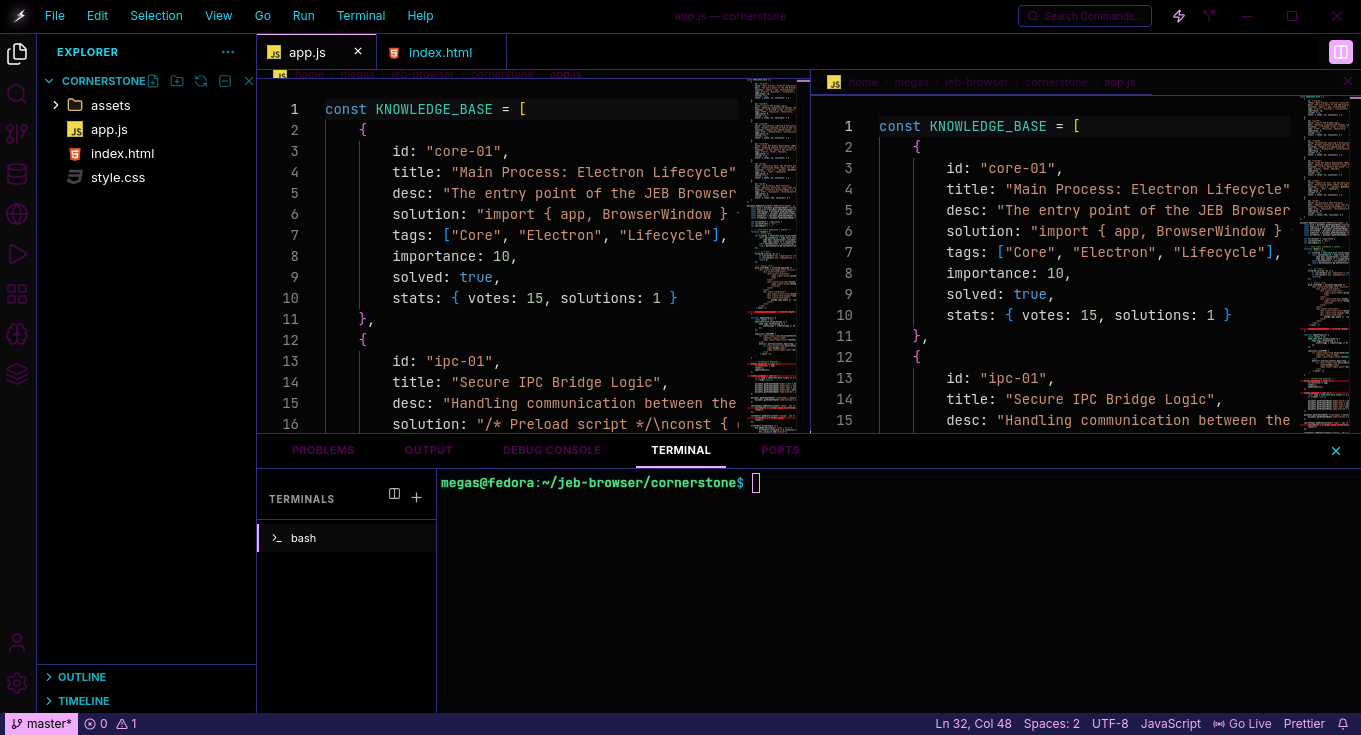
Task: Open app.js in the file explorer
Action: 109,129
